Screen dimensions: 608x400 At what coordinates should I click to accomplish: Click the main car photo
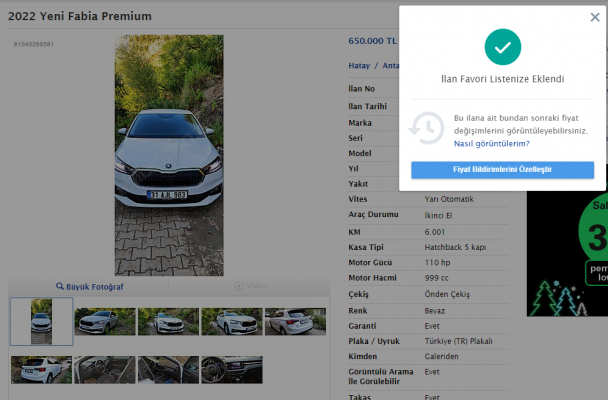coord(169,155)
